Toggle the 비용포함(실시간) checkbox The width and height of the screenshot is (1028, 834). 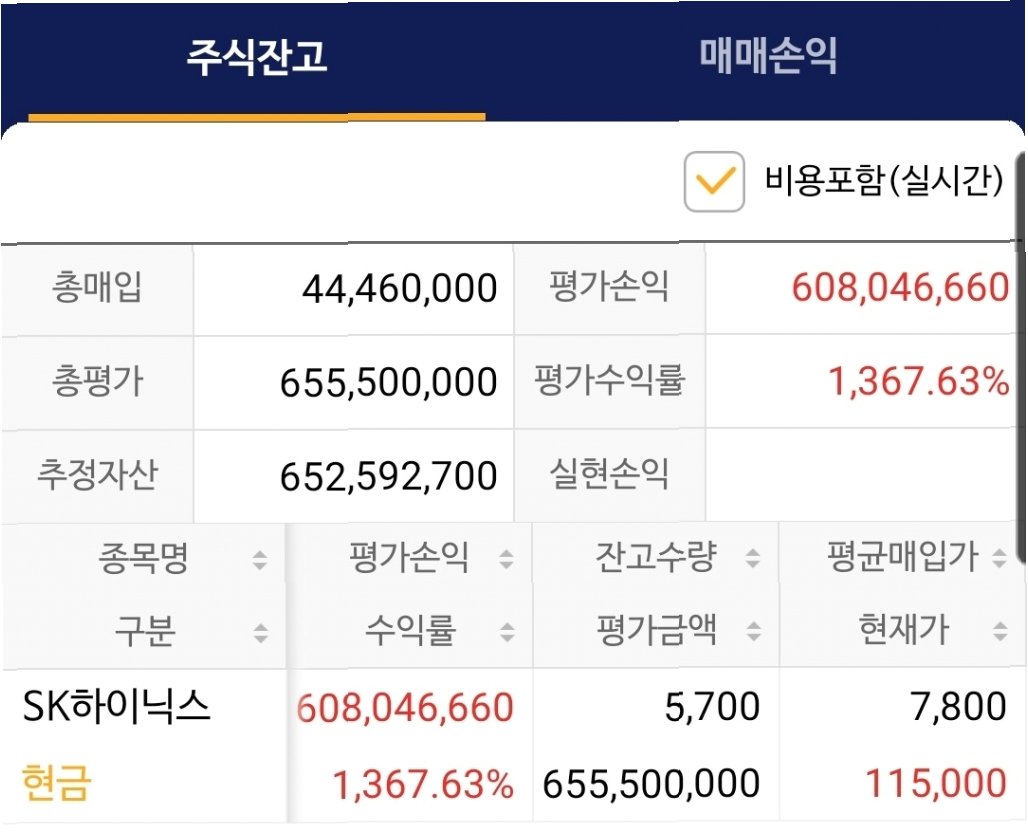pos(714,182)
